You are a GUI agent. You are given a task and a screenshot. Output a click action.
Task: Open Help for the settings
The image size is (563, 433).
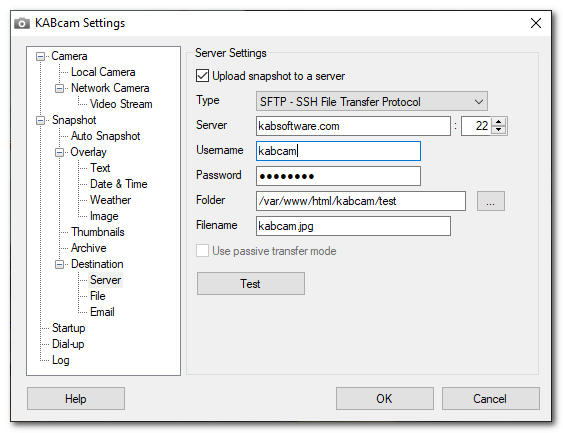point(76,399)
